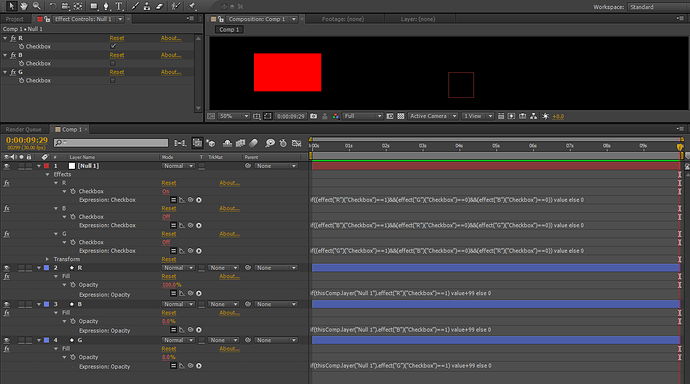Take a snapshot with the camera icon
690x384 pixels.
313,116
